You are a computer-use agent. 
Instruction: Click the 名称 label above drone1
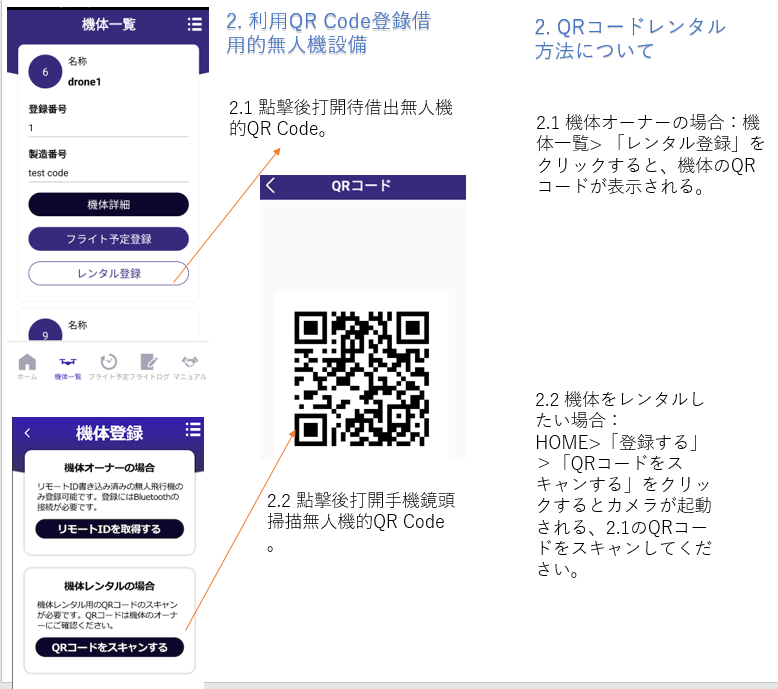77,61
